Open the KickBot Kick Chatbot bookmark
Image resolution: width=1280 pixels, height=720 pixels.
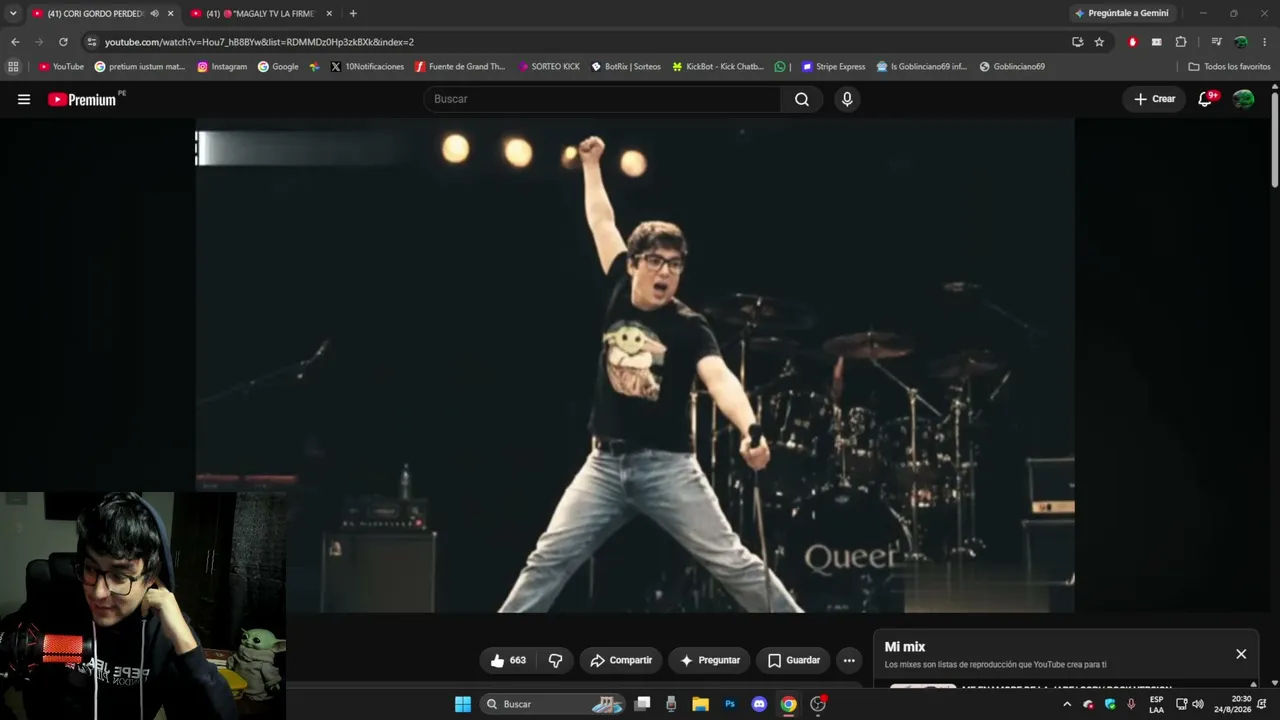point(718,67)
